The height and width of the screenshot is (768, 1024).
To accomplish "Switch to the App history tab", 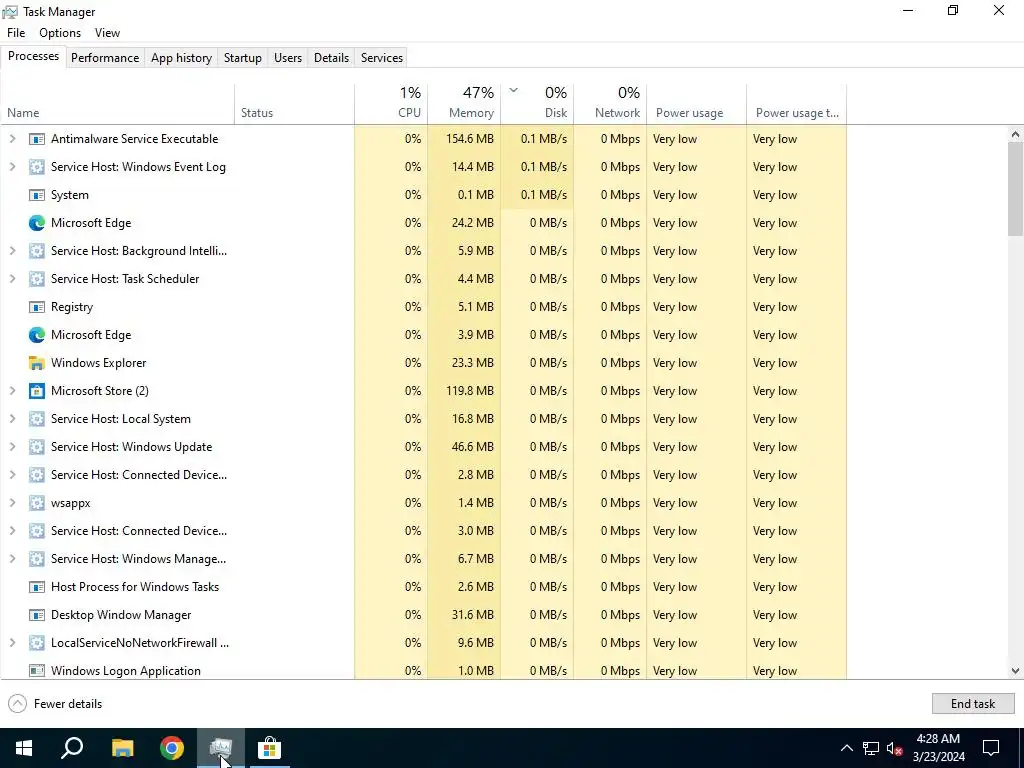I will point(182,57).
